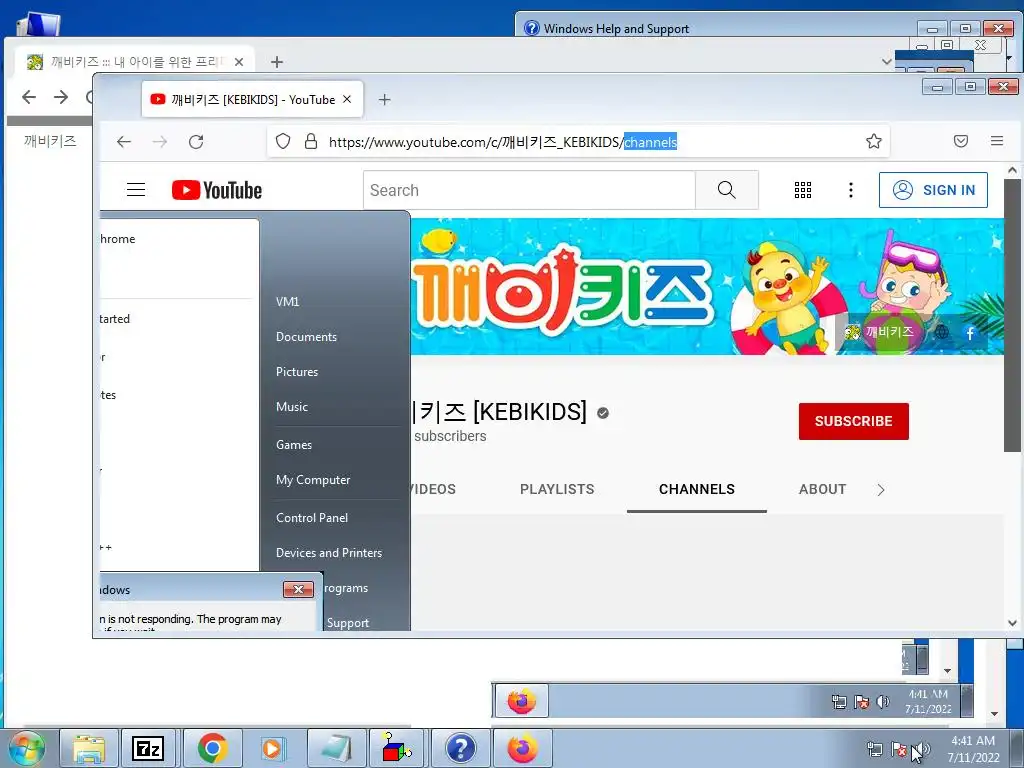Open Windows Explorer from taskbar
Screen dimensions: 1024x768
coord(89,748)
